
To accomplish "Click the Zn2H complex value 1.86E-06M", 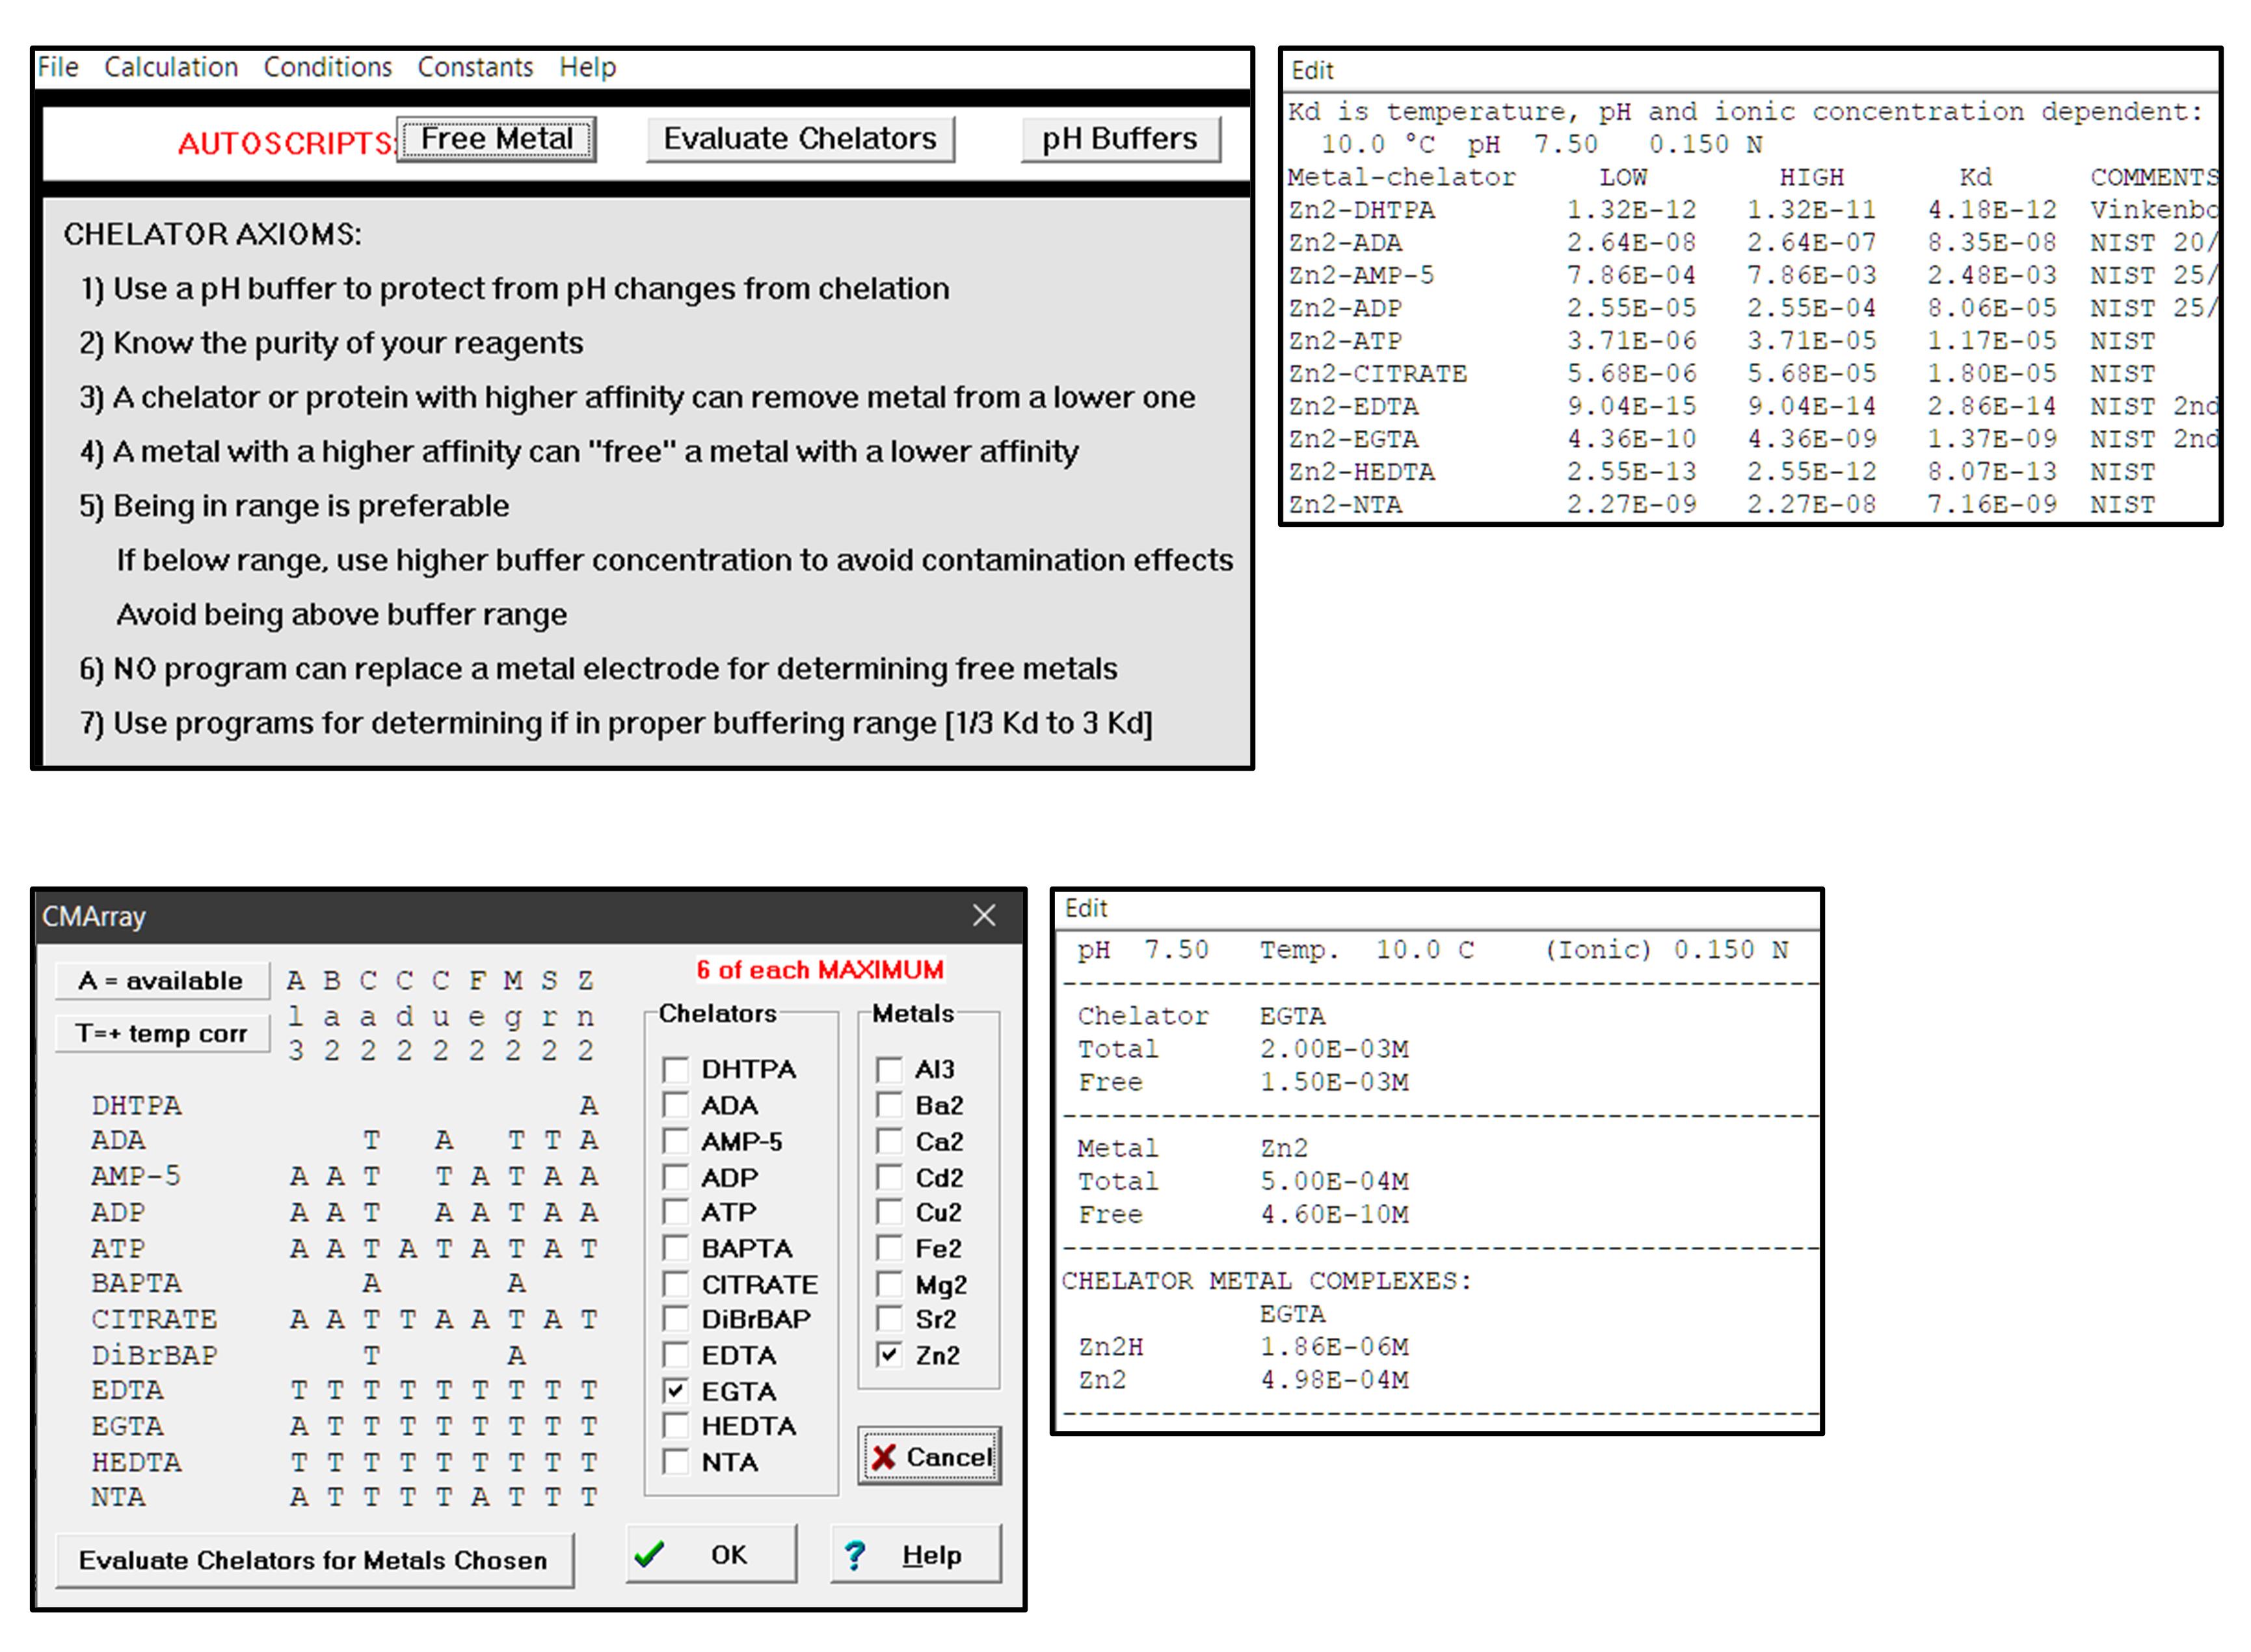I will [x=1334, y=1347].
